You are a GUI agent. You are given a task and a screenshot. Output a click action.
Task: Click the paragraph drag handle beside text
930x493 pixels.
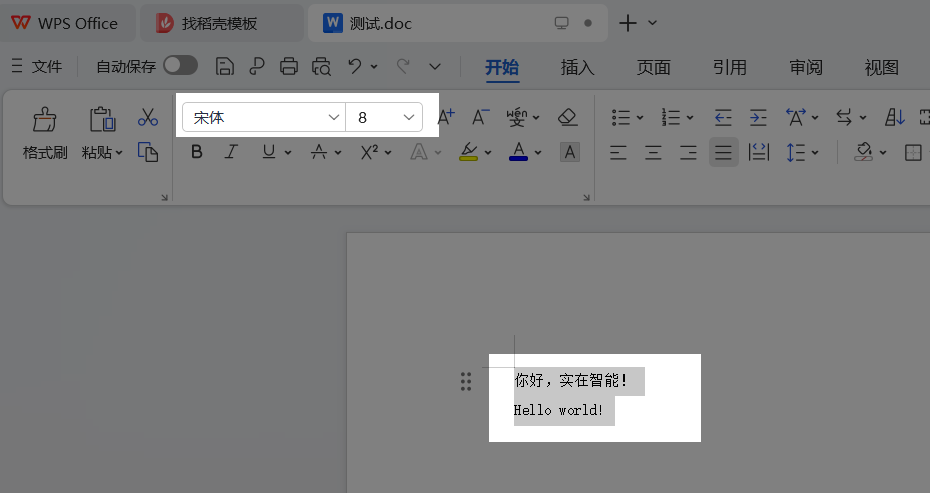[466, 381]
